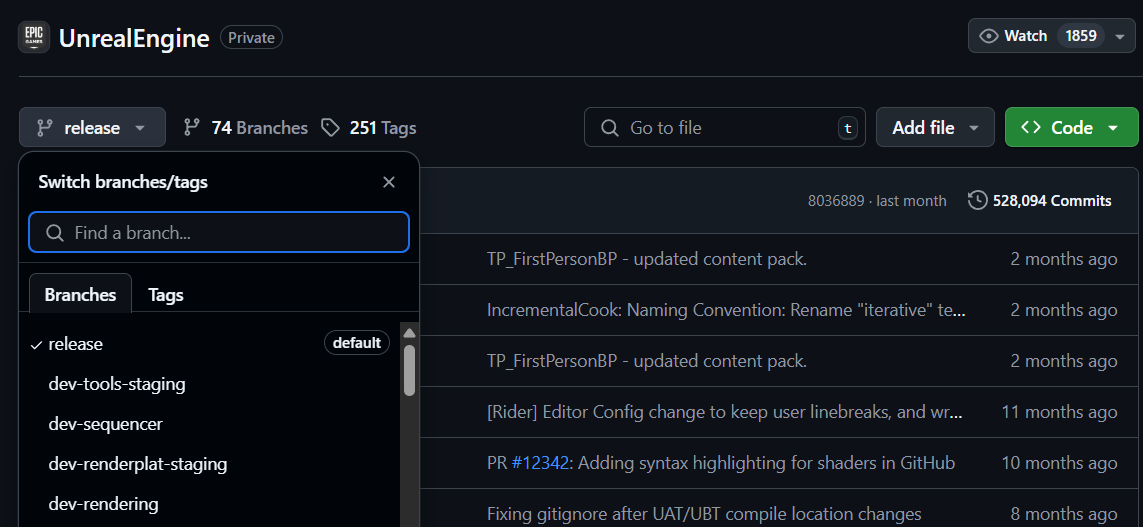Switch to the Branches tab
1143x527 pixels.
coord(80,294)
